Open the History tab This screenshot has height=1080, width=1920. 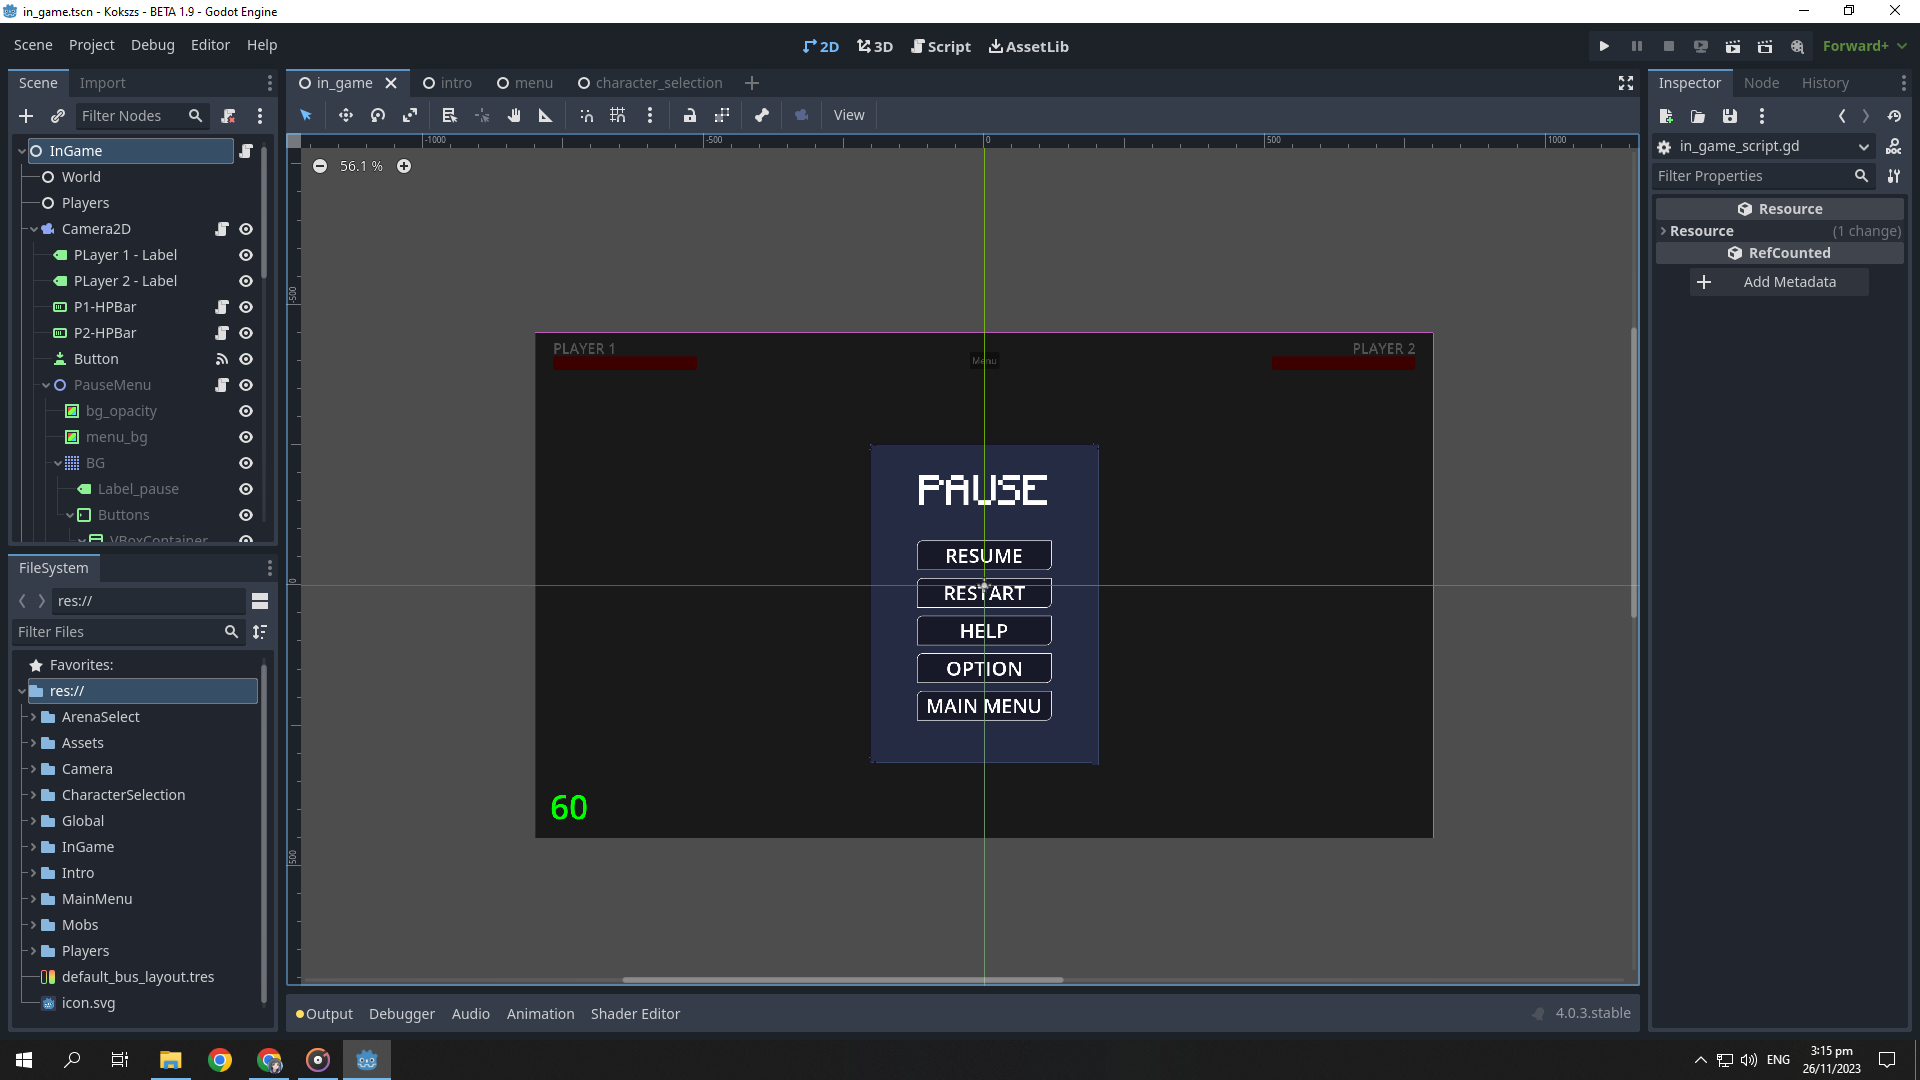[x=1825, y=83]
